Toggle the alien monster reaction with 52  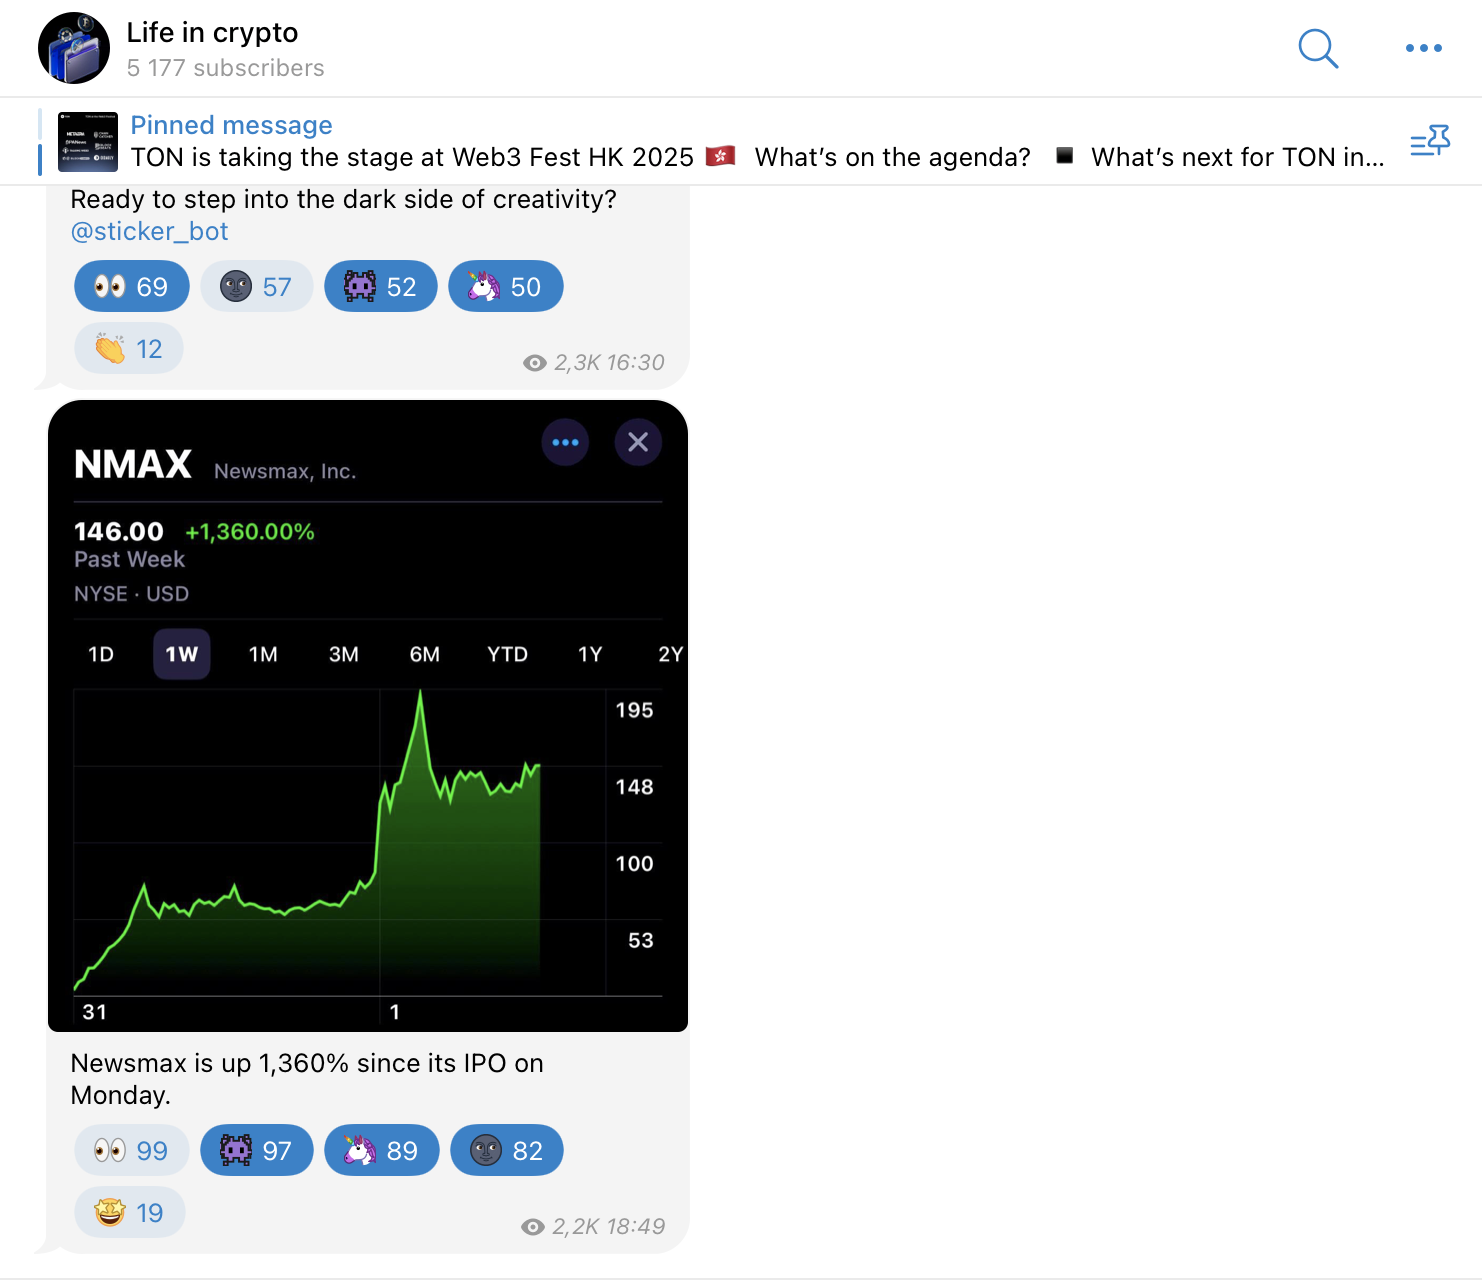click(x=380, y=287)
